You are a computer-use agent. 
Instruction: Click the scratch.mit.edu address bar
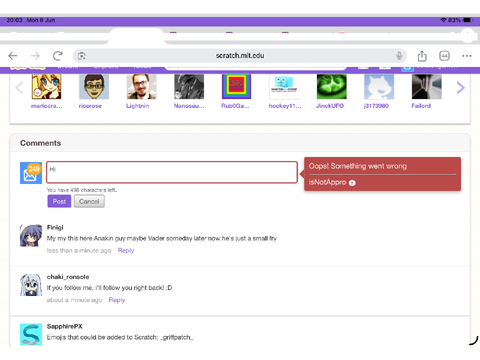tap(240, 56)
